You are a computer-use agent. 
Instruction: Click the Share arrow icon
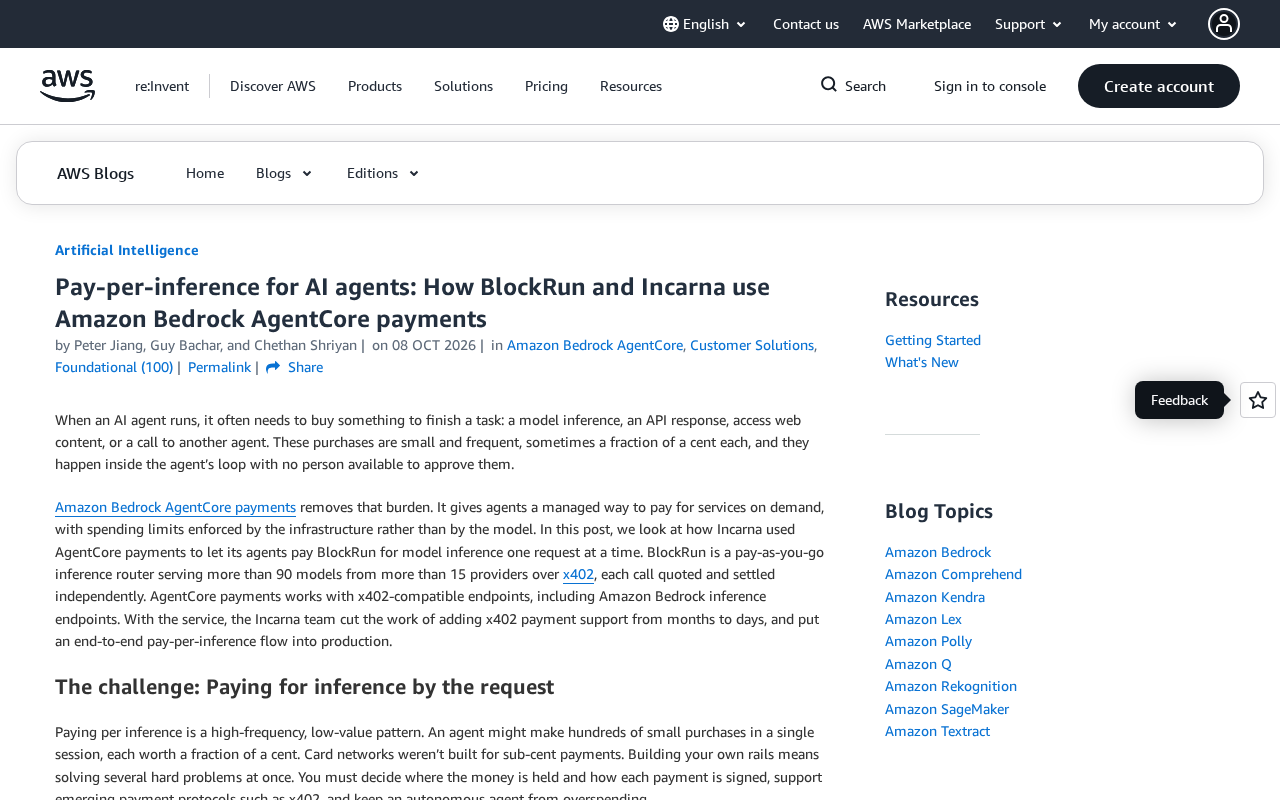(x=273, y=368)
